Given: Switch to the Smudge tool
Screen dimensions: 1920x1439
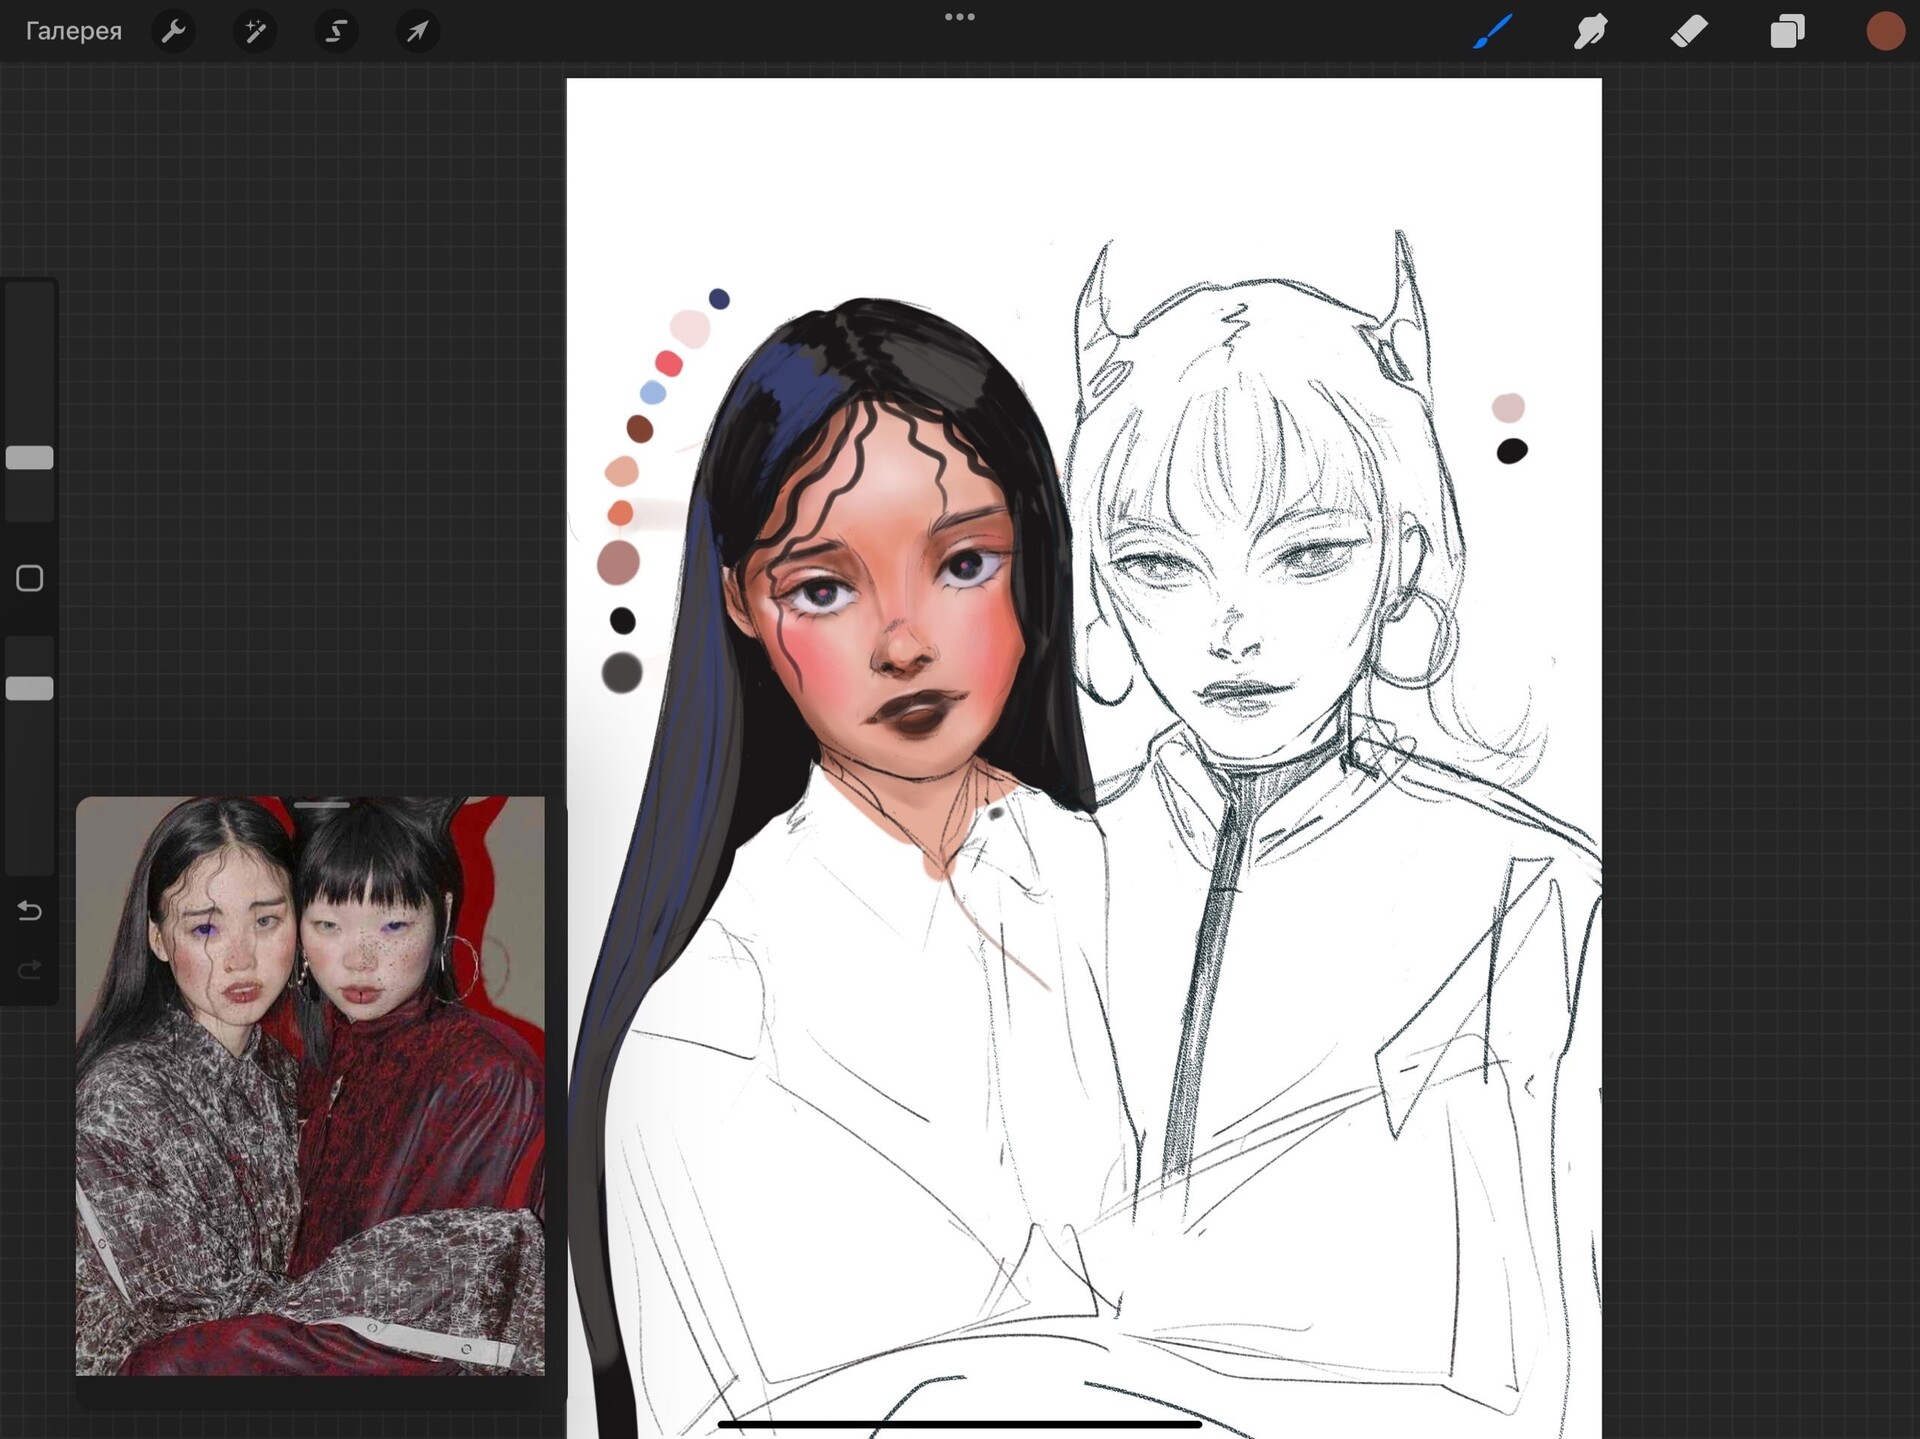Looking at the screenshot, I should pos(1589,31).
